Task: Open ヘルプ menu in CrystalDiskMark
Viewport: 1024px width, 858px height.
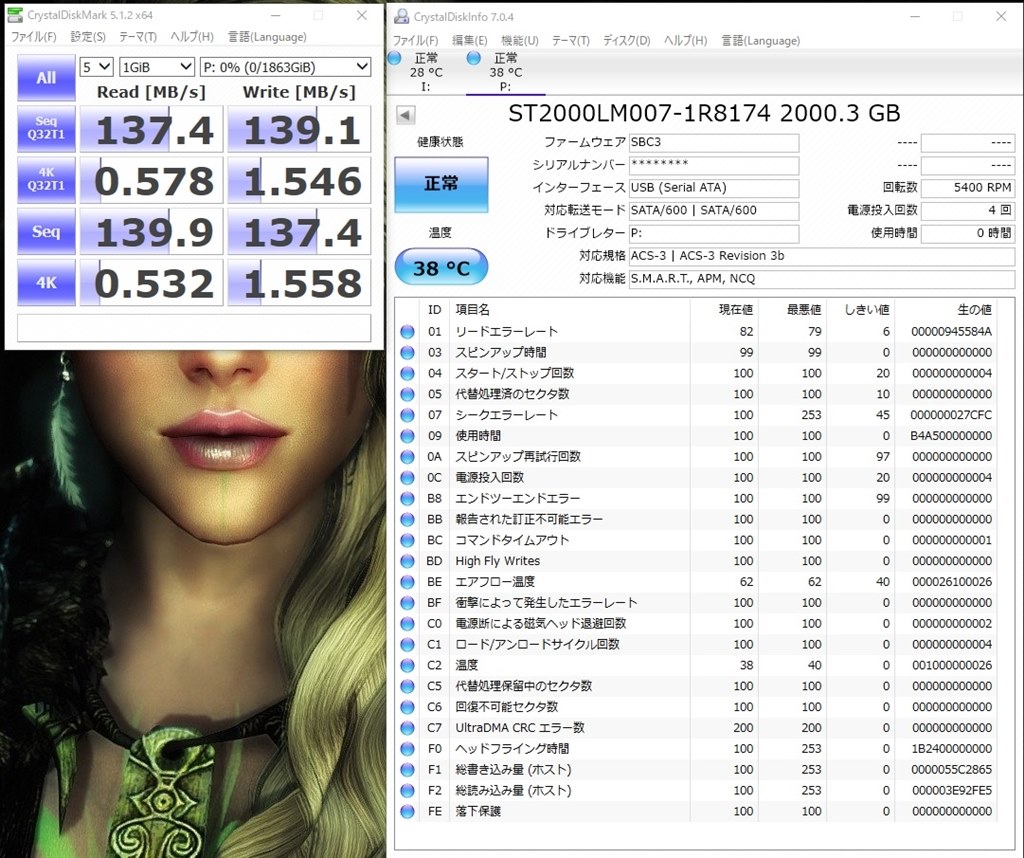Action: click(192, 37)
